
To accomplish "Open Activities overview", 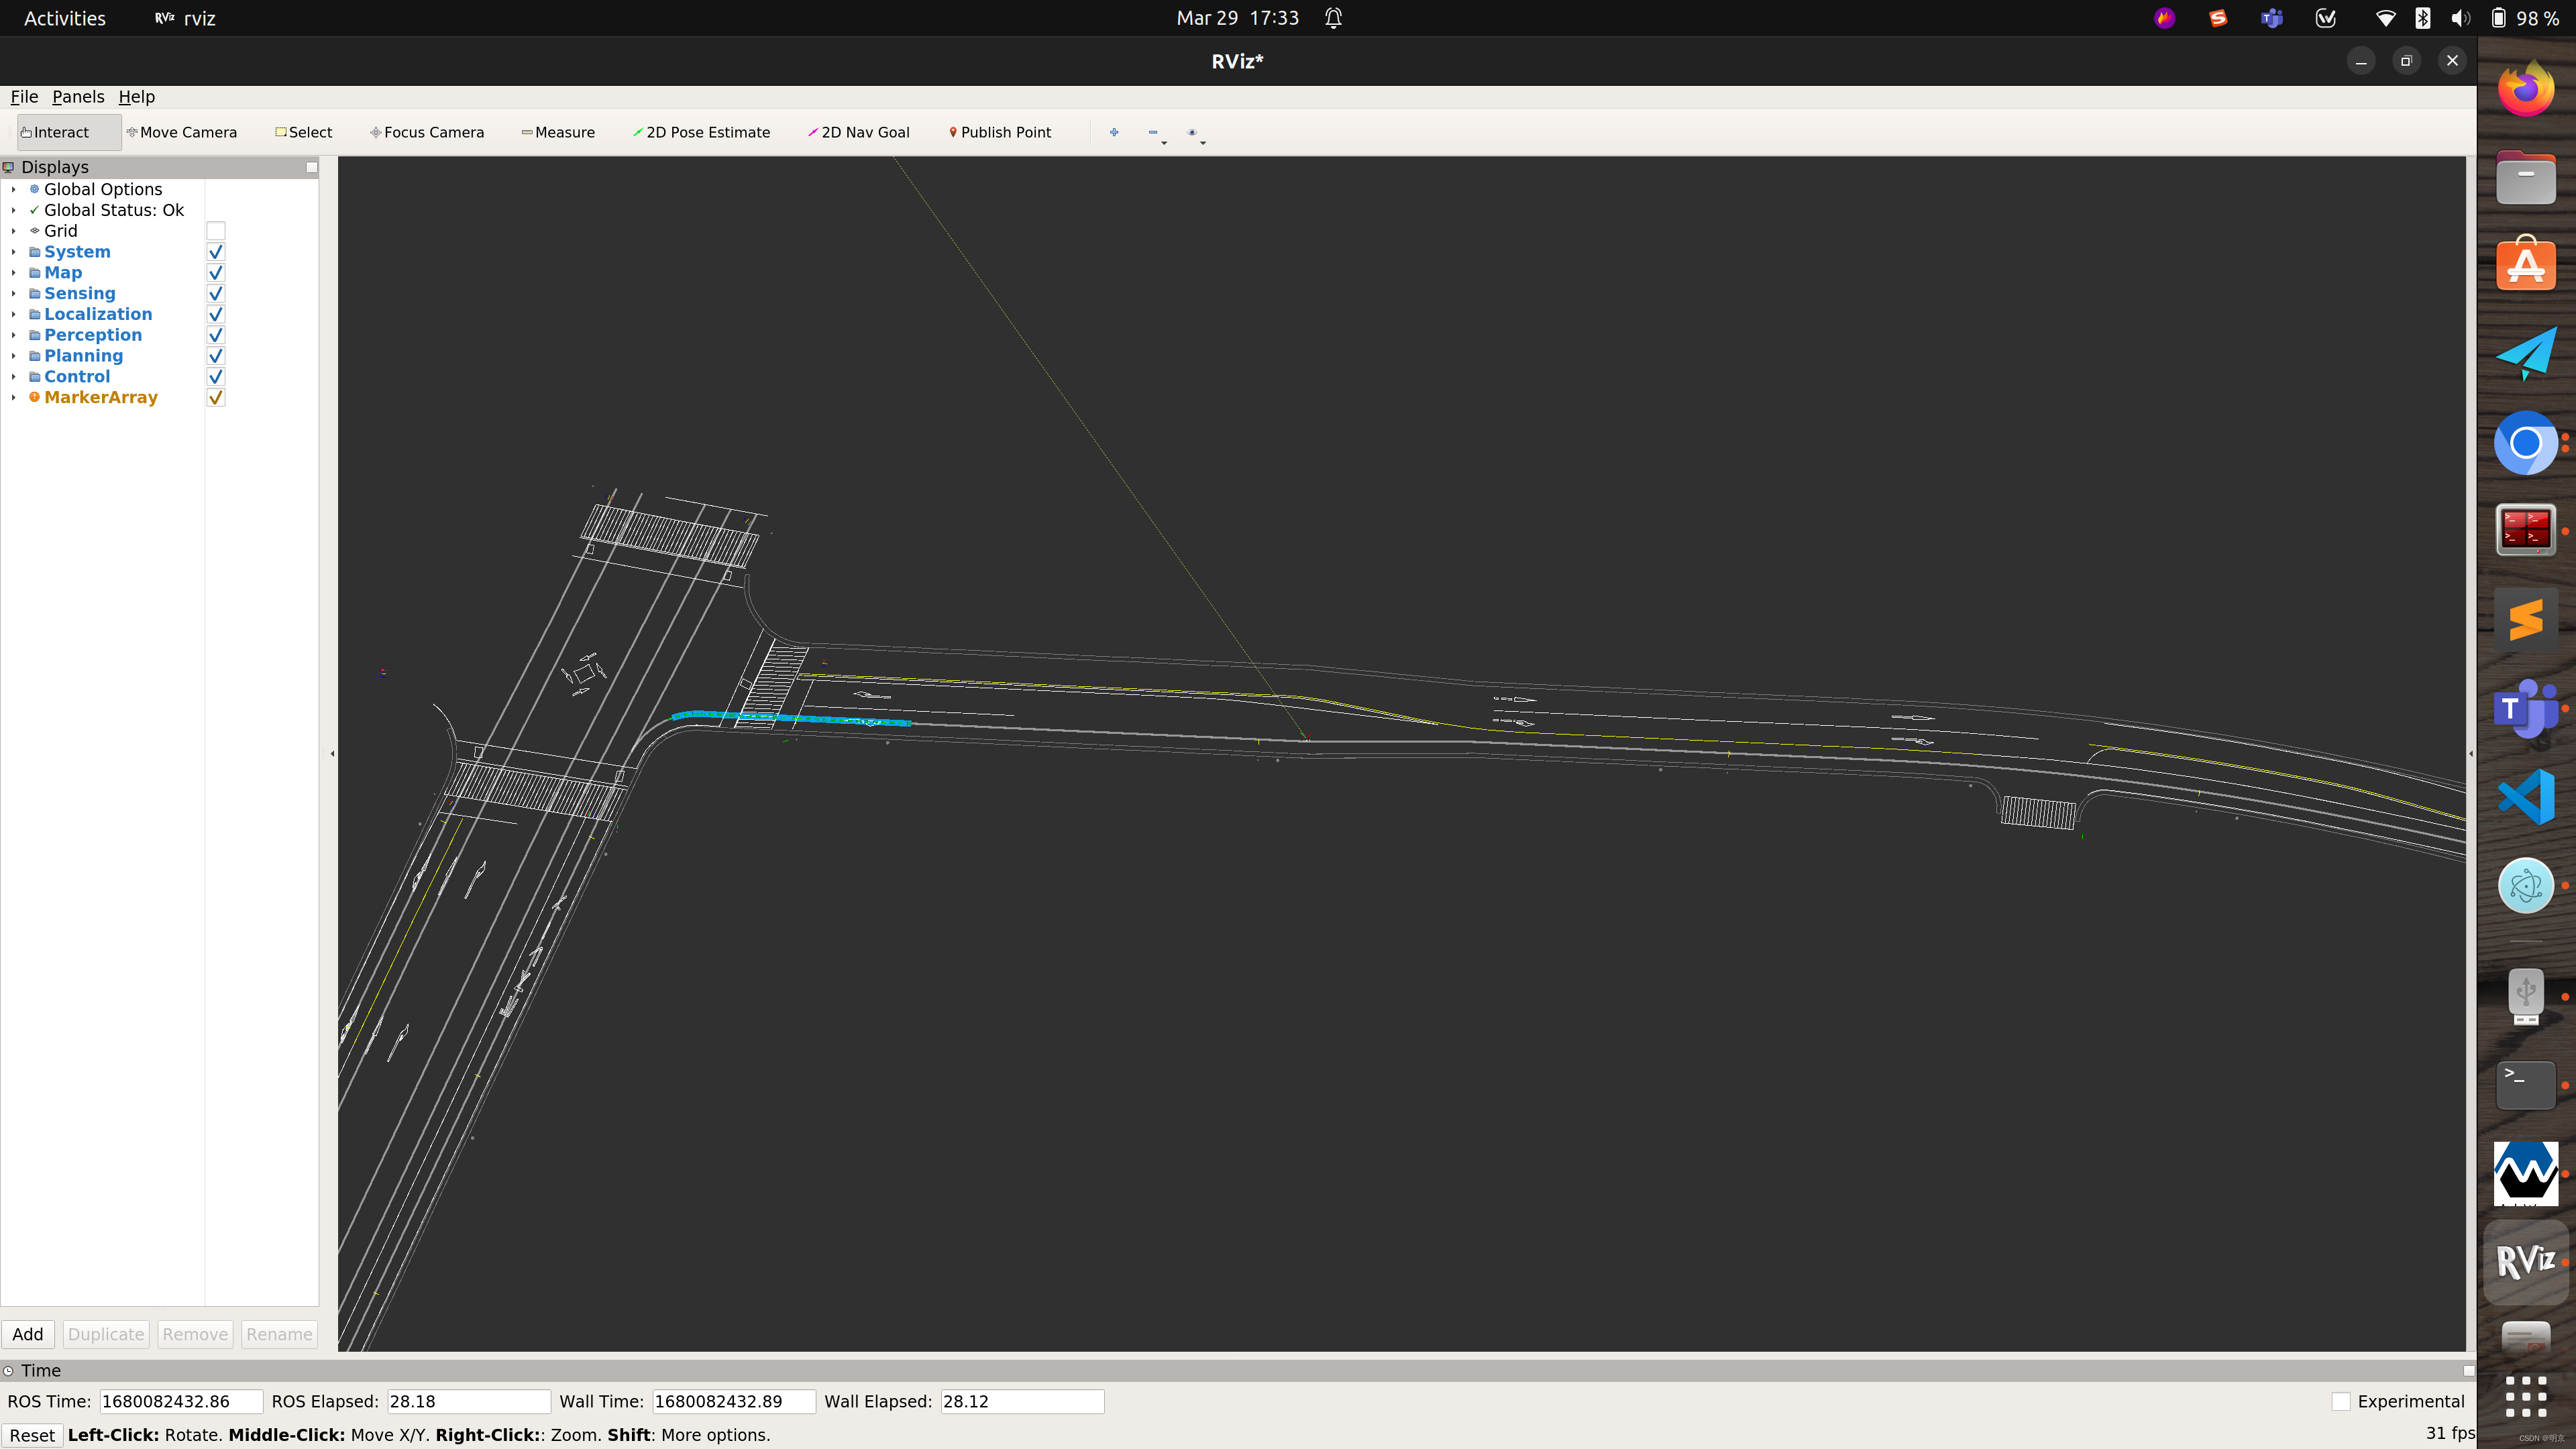I will tap(64, 18).
